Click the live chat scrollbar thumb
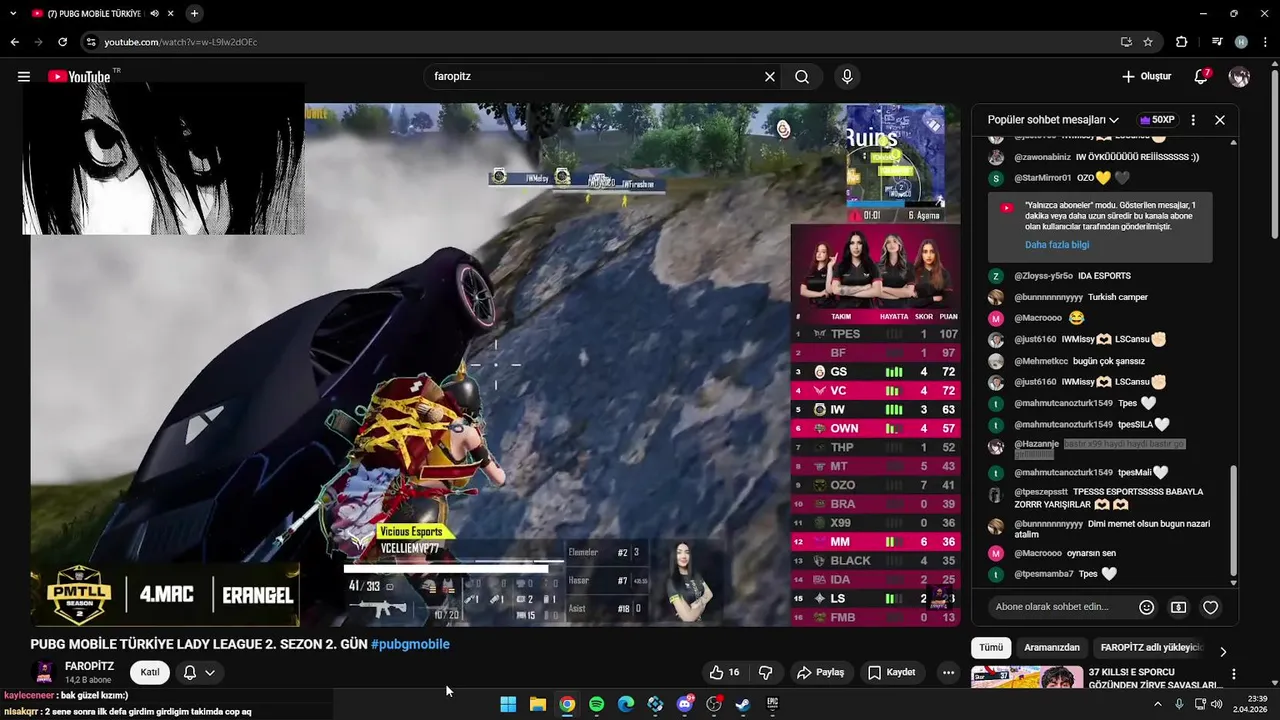 1233,520
